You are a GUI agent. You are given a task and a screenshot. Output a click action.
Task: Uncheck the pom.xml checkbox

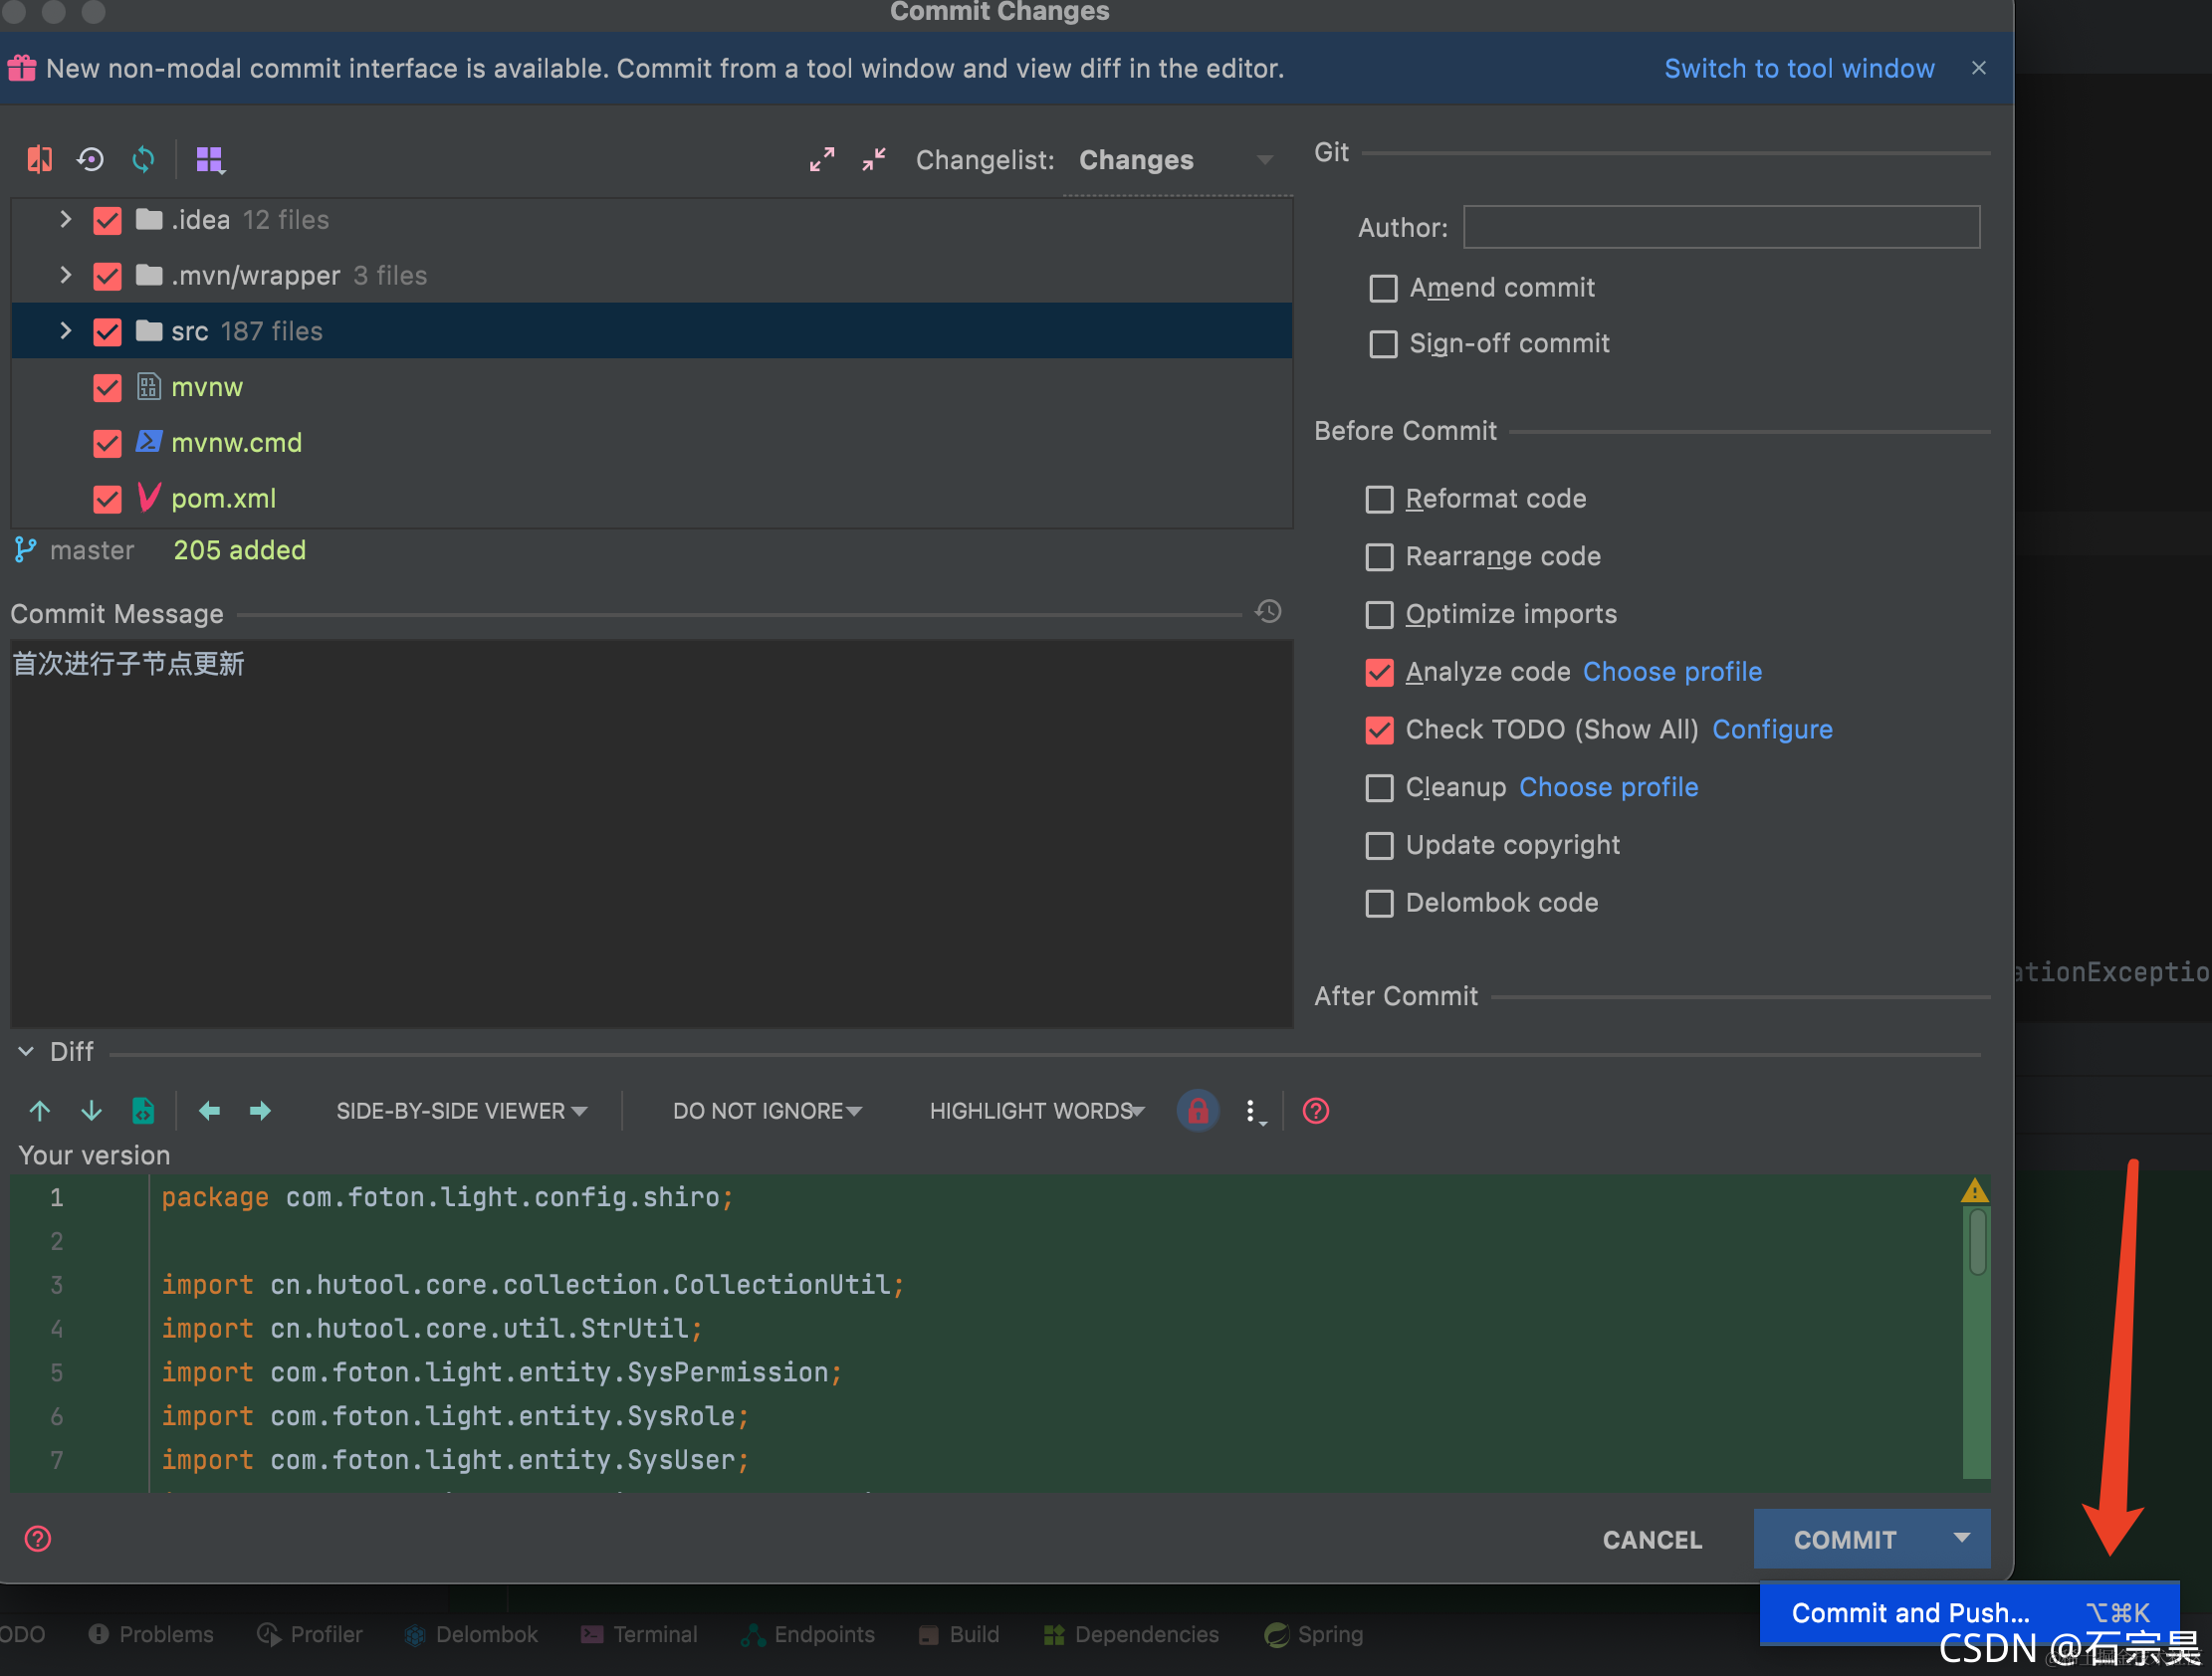tap(107, 498)
